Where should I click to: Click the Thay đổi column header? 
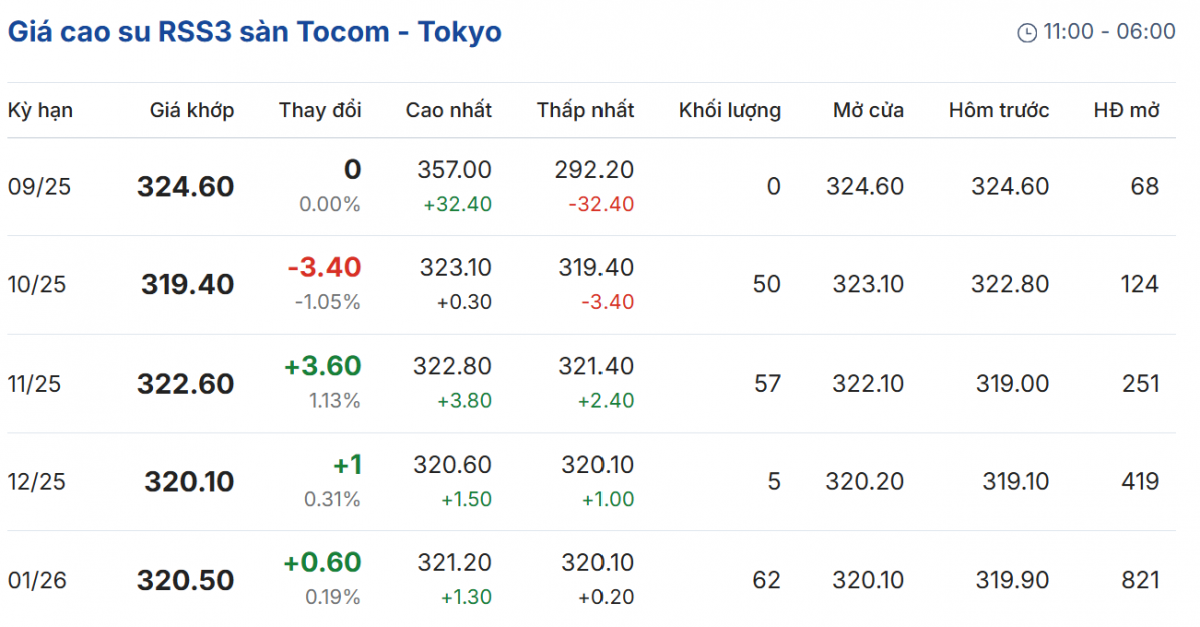click(x=320, y=110)
